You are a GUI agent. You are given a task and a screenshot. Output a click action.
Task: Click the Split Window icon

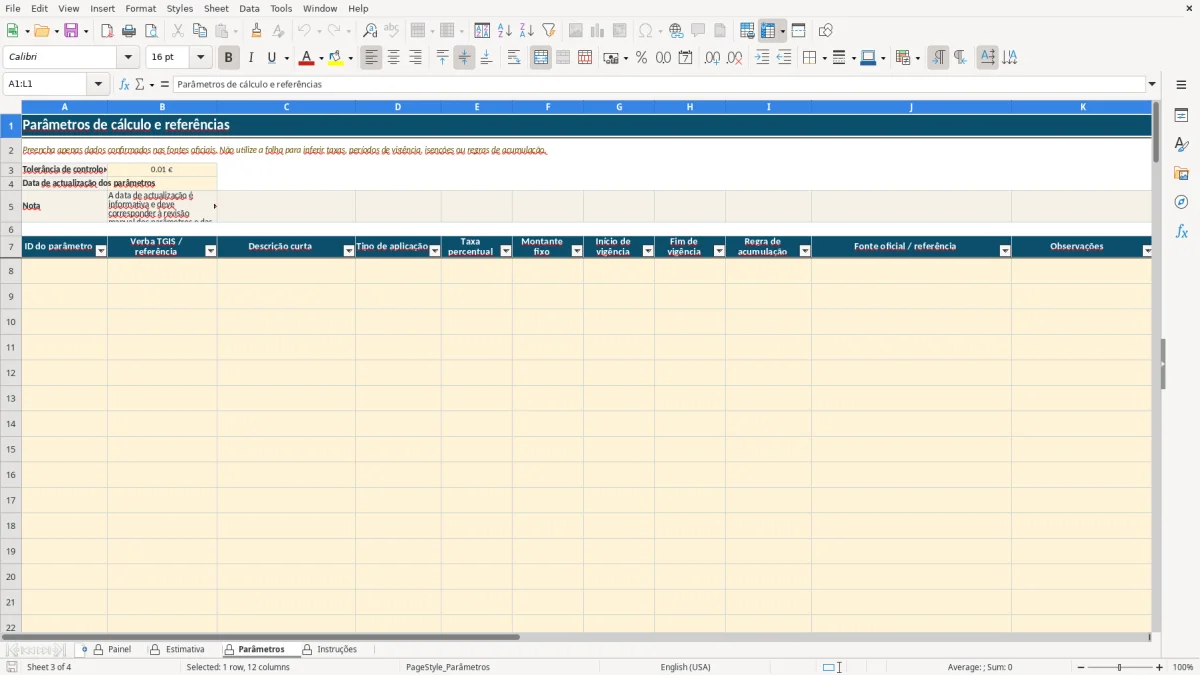pos(798,31)
